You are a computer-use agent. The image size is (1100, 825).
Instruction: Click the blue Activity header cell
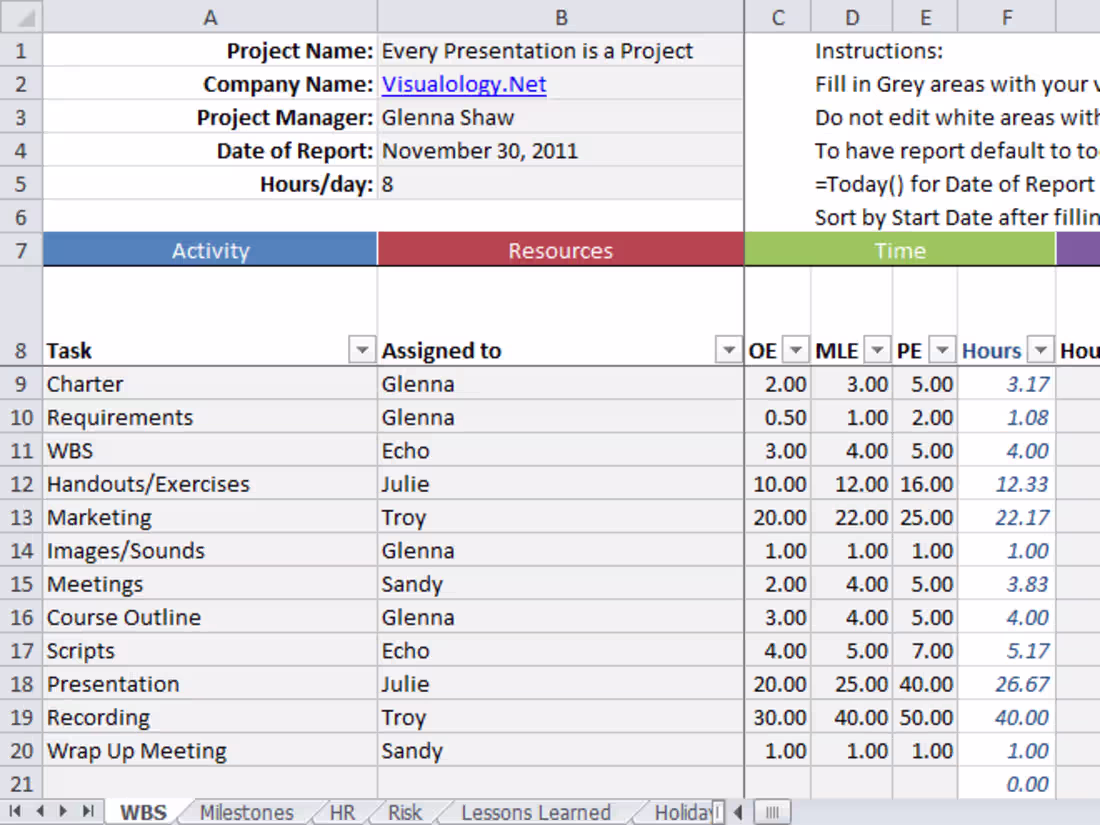(x=210, y=250)
